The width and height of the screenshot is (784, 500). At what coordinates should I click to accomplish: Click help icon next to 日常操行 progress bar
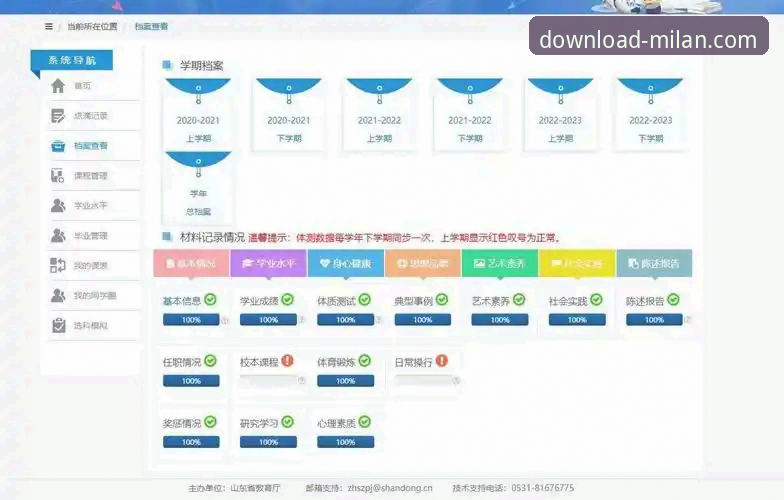pos(456,380)
